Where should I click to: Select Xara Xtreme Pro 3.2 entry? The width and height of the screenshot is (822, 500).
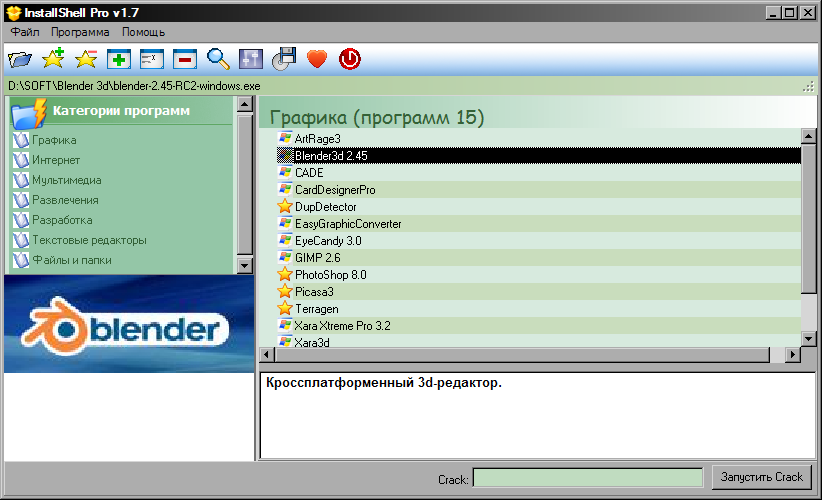tap(538, 325)
